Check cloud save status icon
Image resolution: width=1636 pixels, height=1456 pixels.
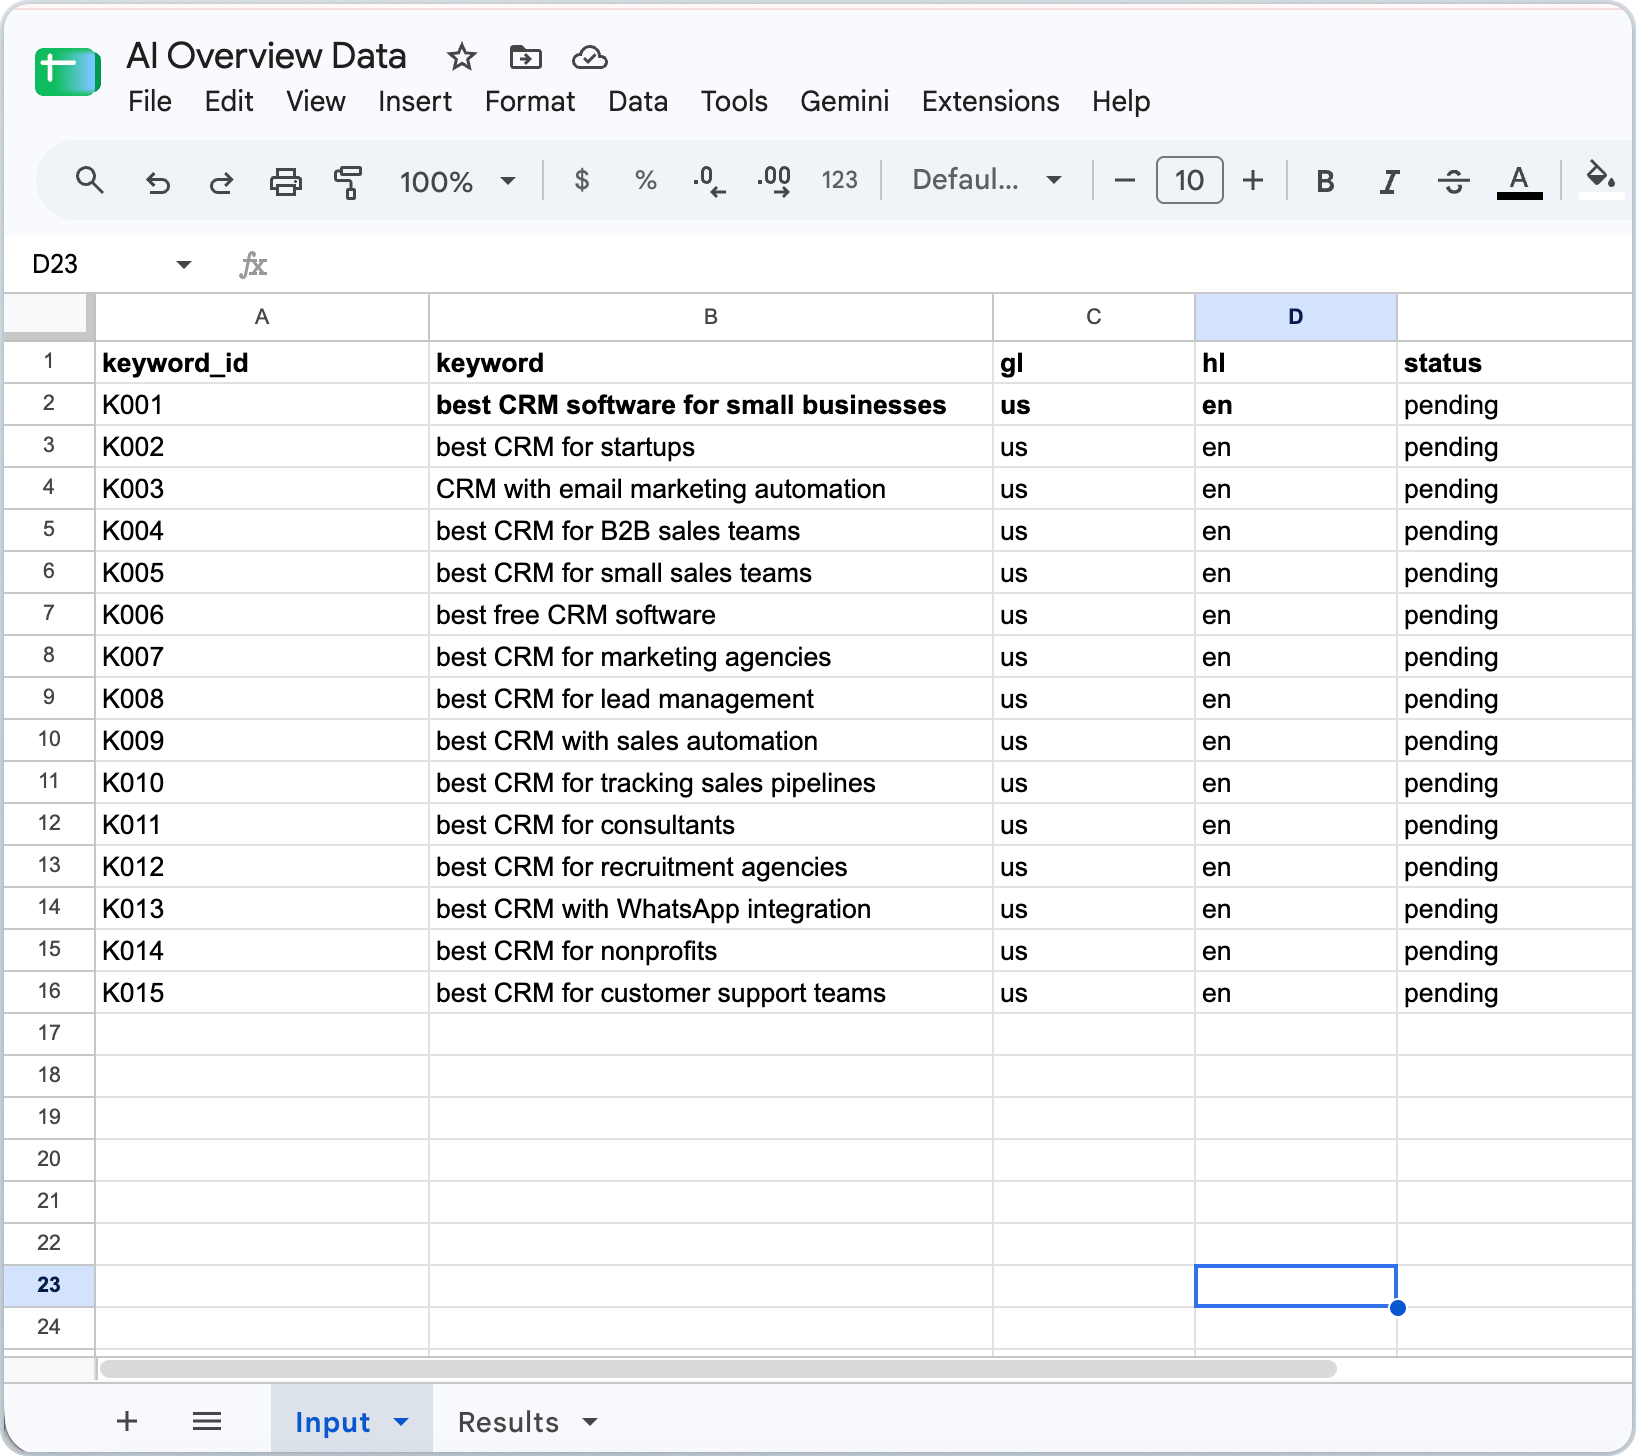590,57
